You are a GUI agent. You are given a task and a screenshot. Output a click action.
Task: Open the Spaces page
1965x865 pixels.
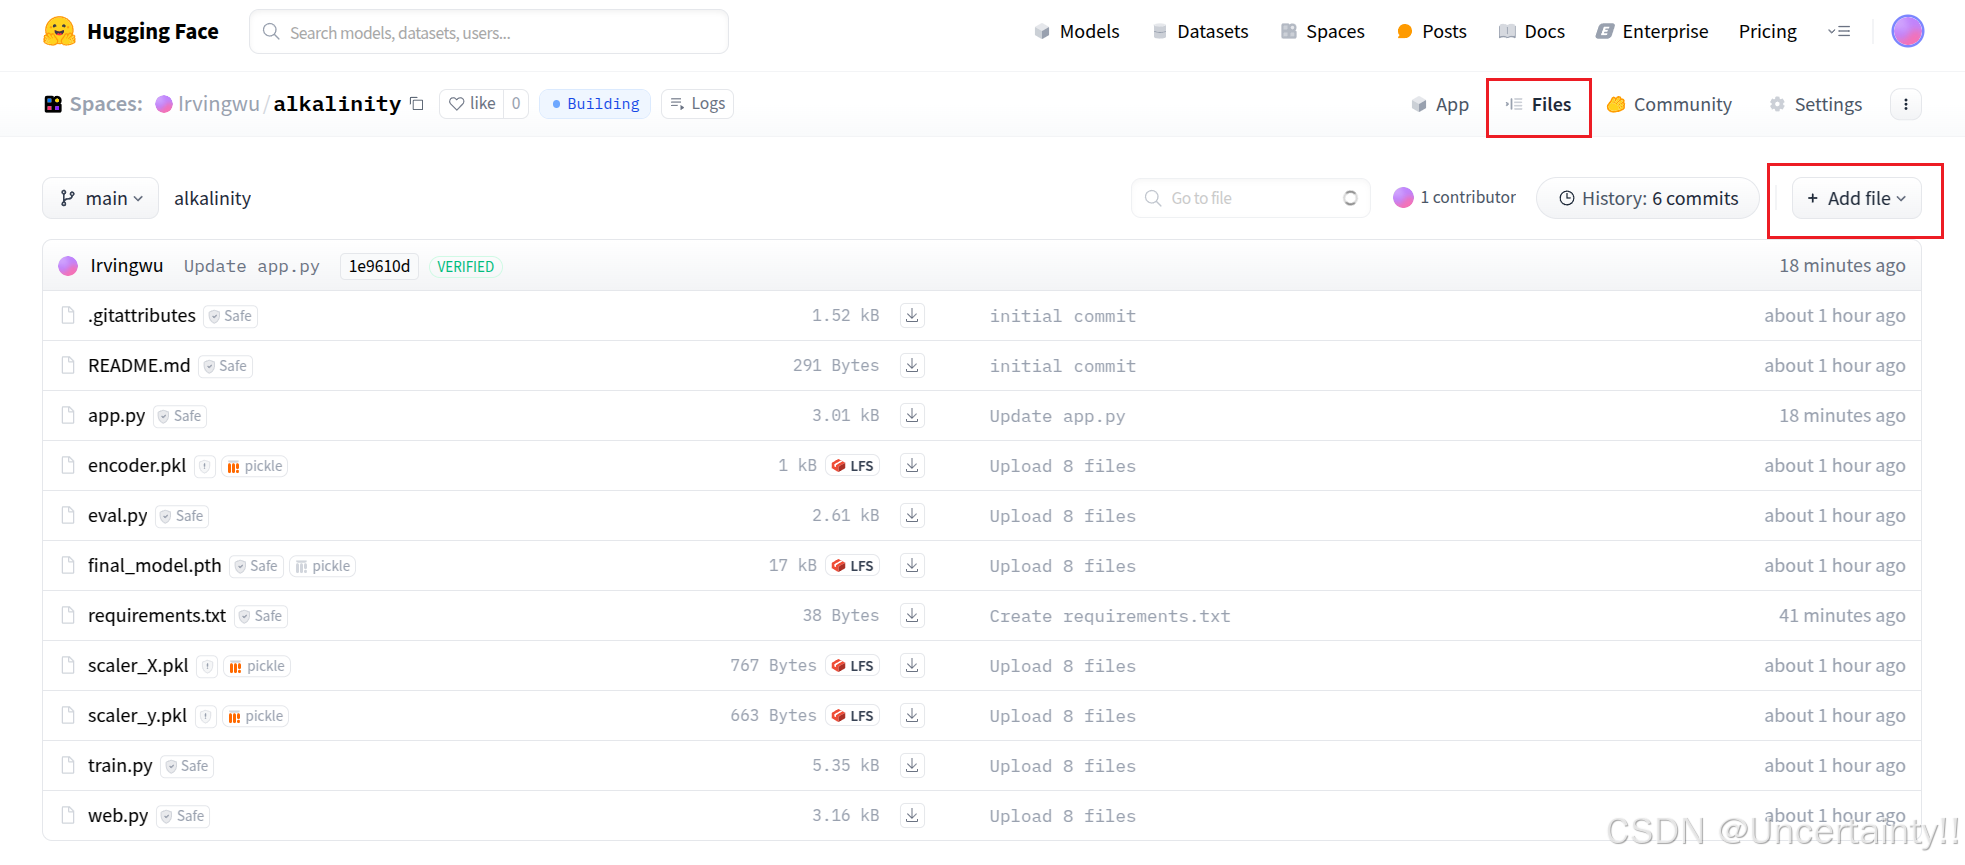[1322, 32]
